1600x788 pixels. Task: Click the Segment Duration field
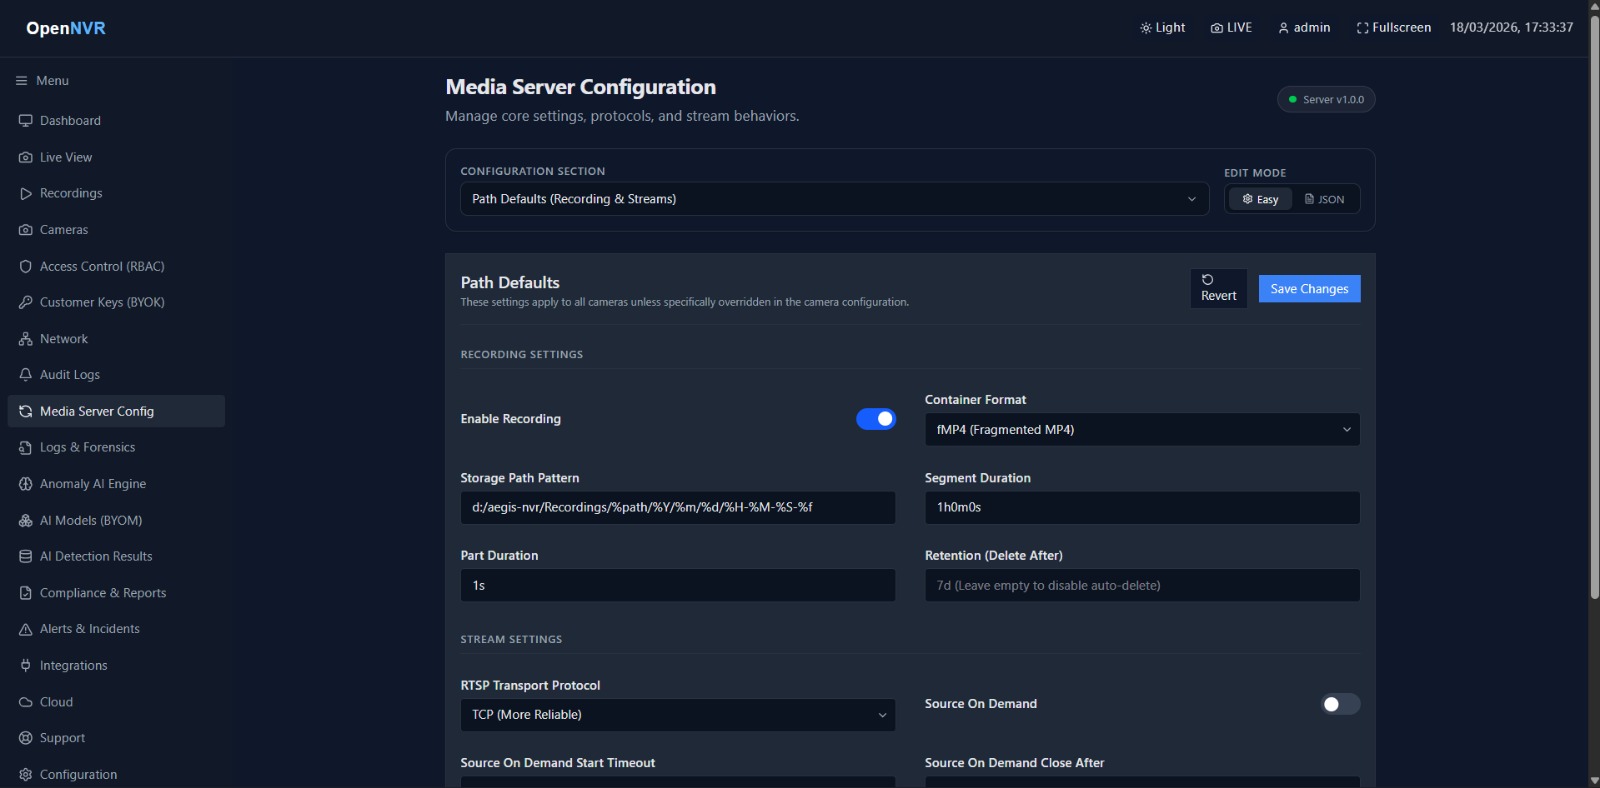click(x=1142, y=508)
